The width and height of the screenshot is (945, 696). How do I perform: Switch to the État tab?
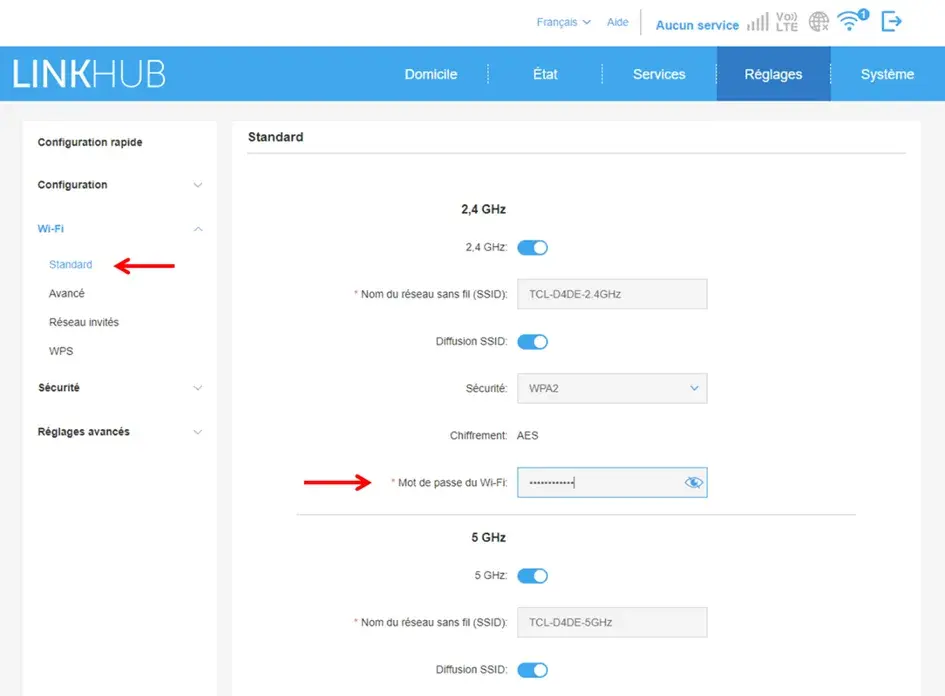click(545, 74)
